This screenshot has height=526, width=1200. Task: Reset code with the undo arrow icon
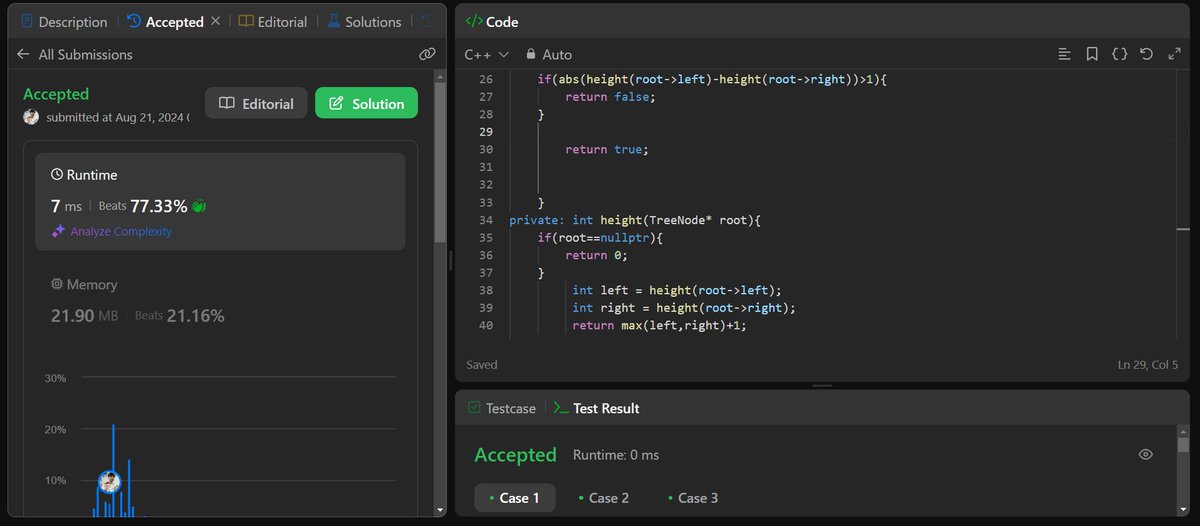click(x=1146, y=54)
